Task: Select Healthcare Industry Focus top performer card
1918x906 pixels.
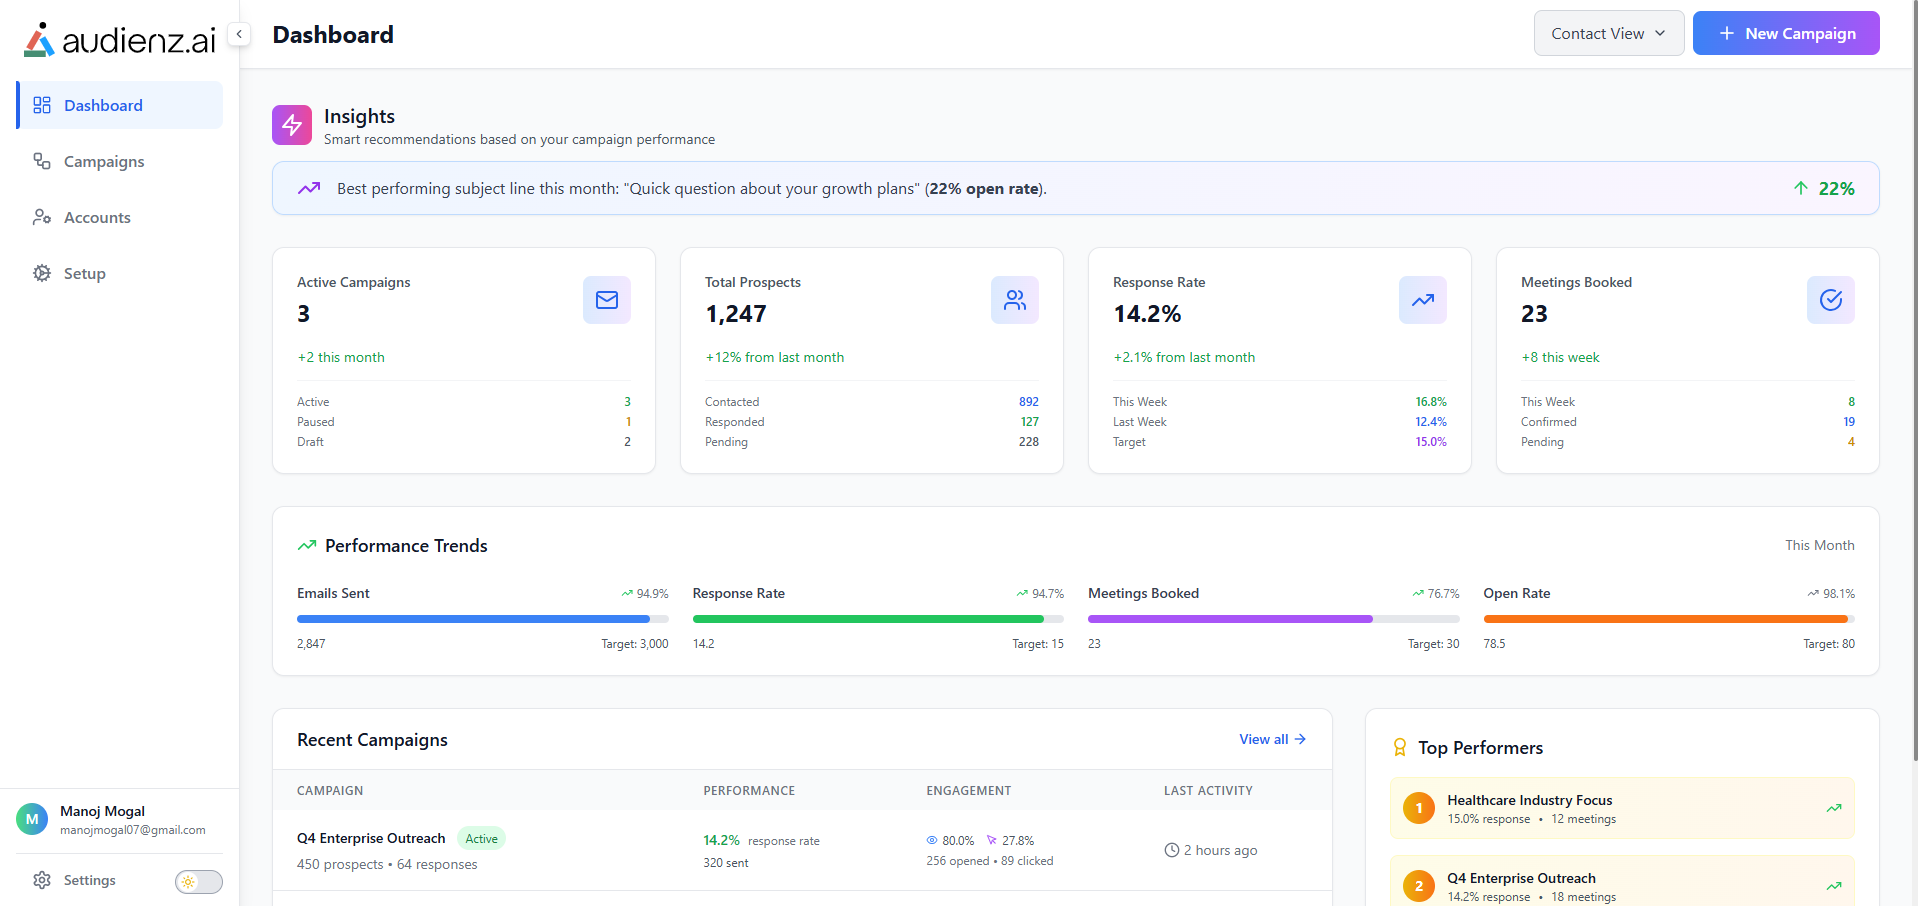Action: (1621, 808)
